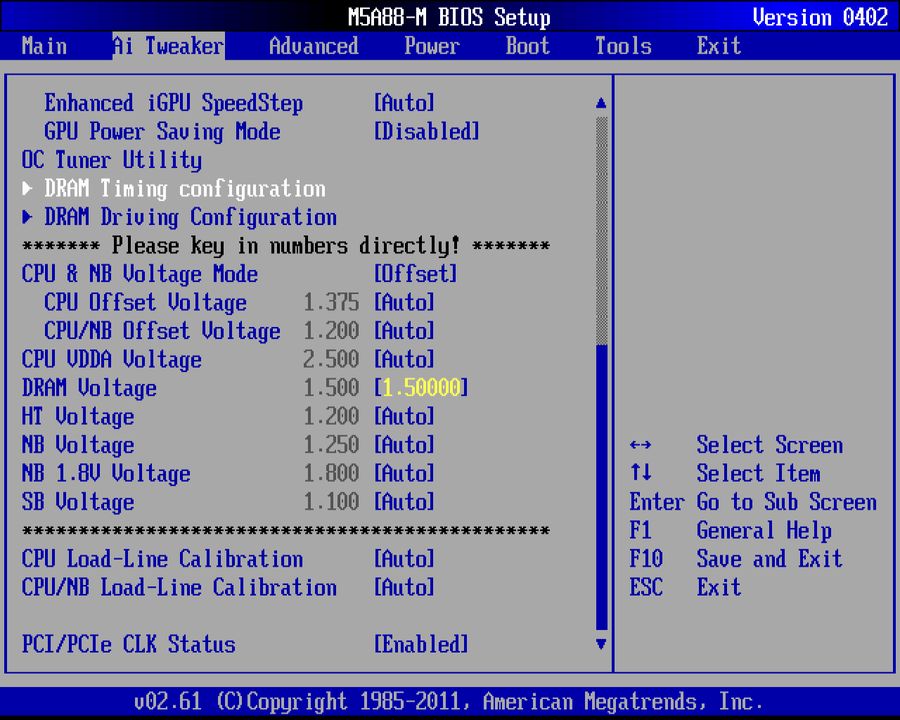Select CPU Offset Voltage label
This screenshot has height=720, width=900.
coord(145,303)
